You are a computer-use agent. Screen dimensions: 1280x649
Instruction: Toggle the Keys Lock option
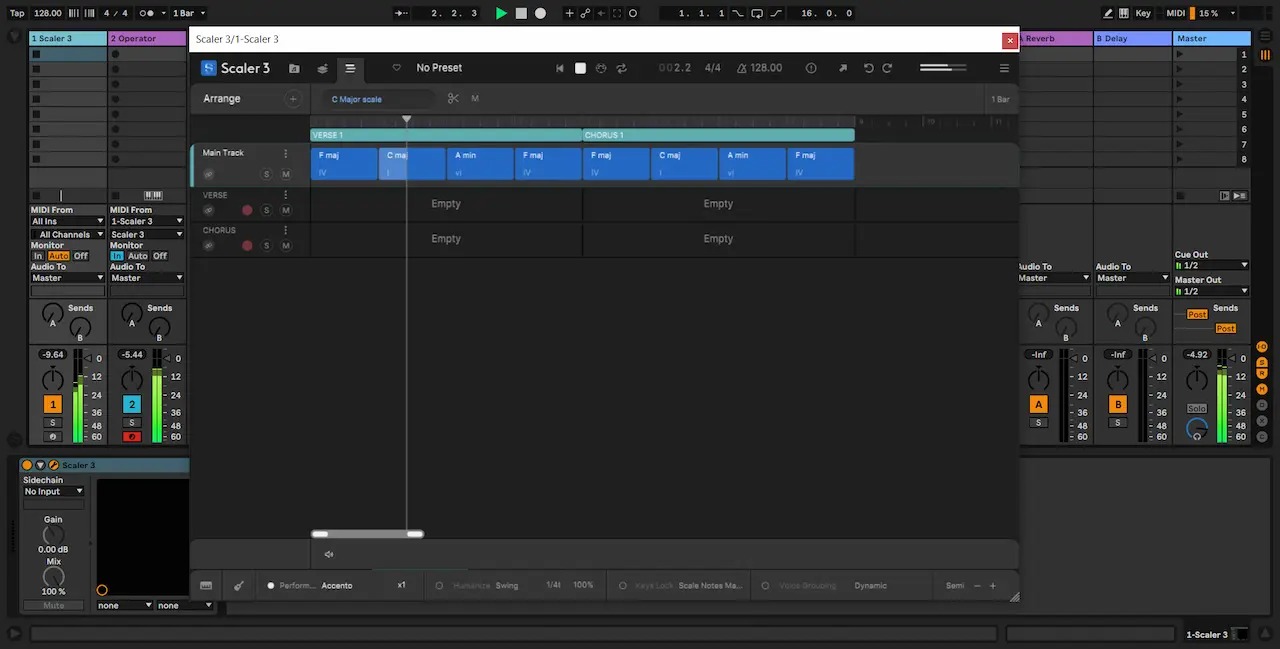coord(622,585)
